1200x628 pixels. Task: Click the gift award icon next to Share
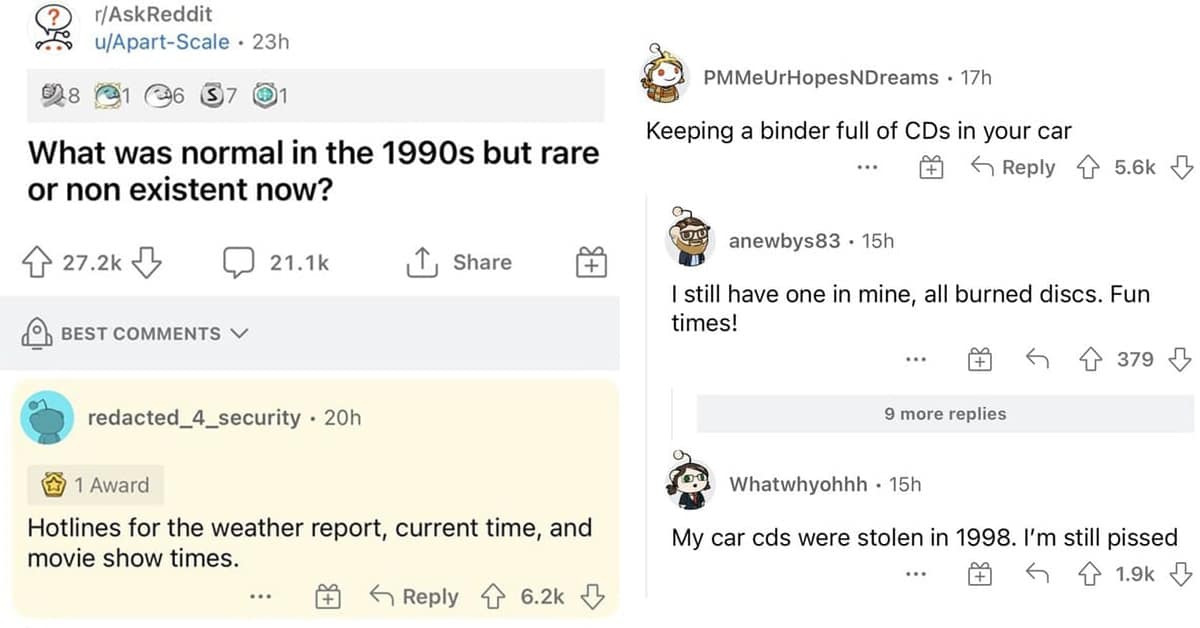coord(590,262)
